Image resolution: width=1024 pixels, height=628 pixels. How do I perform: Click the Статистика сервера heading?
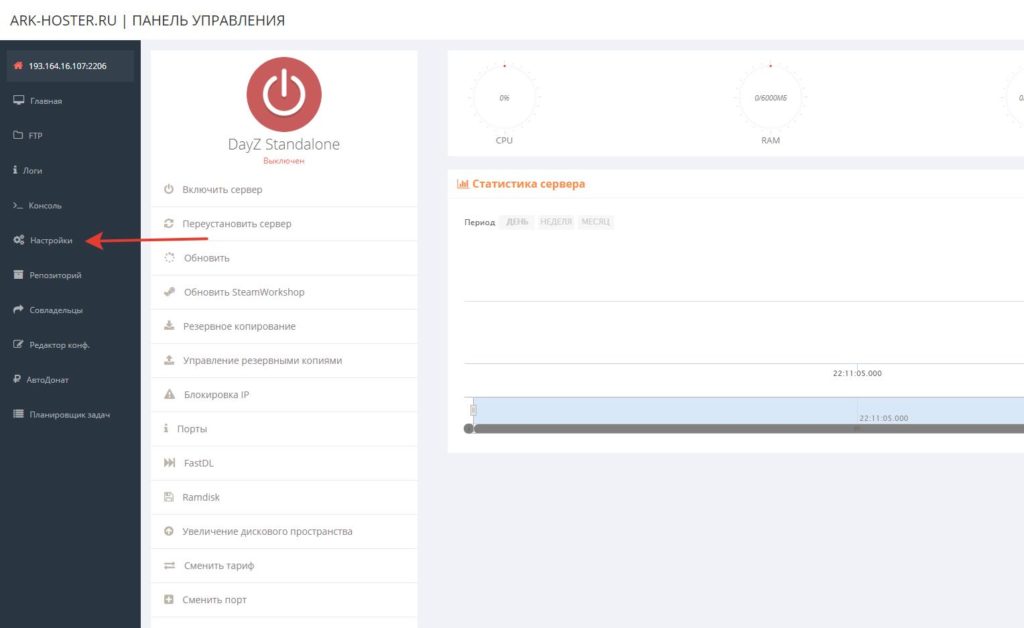click(528, 184)
